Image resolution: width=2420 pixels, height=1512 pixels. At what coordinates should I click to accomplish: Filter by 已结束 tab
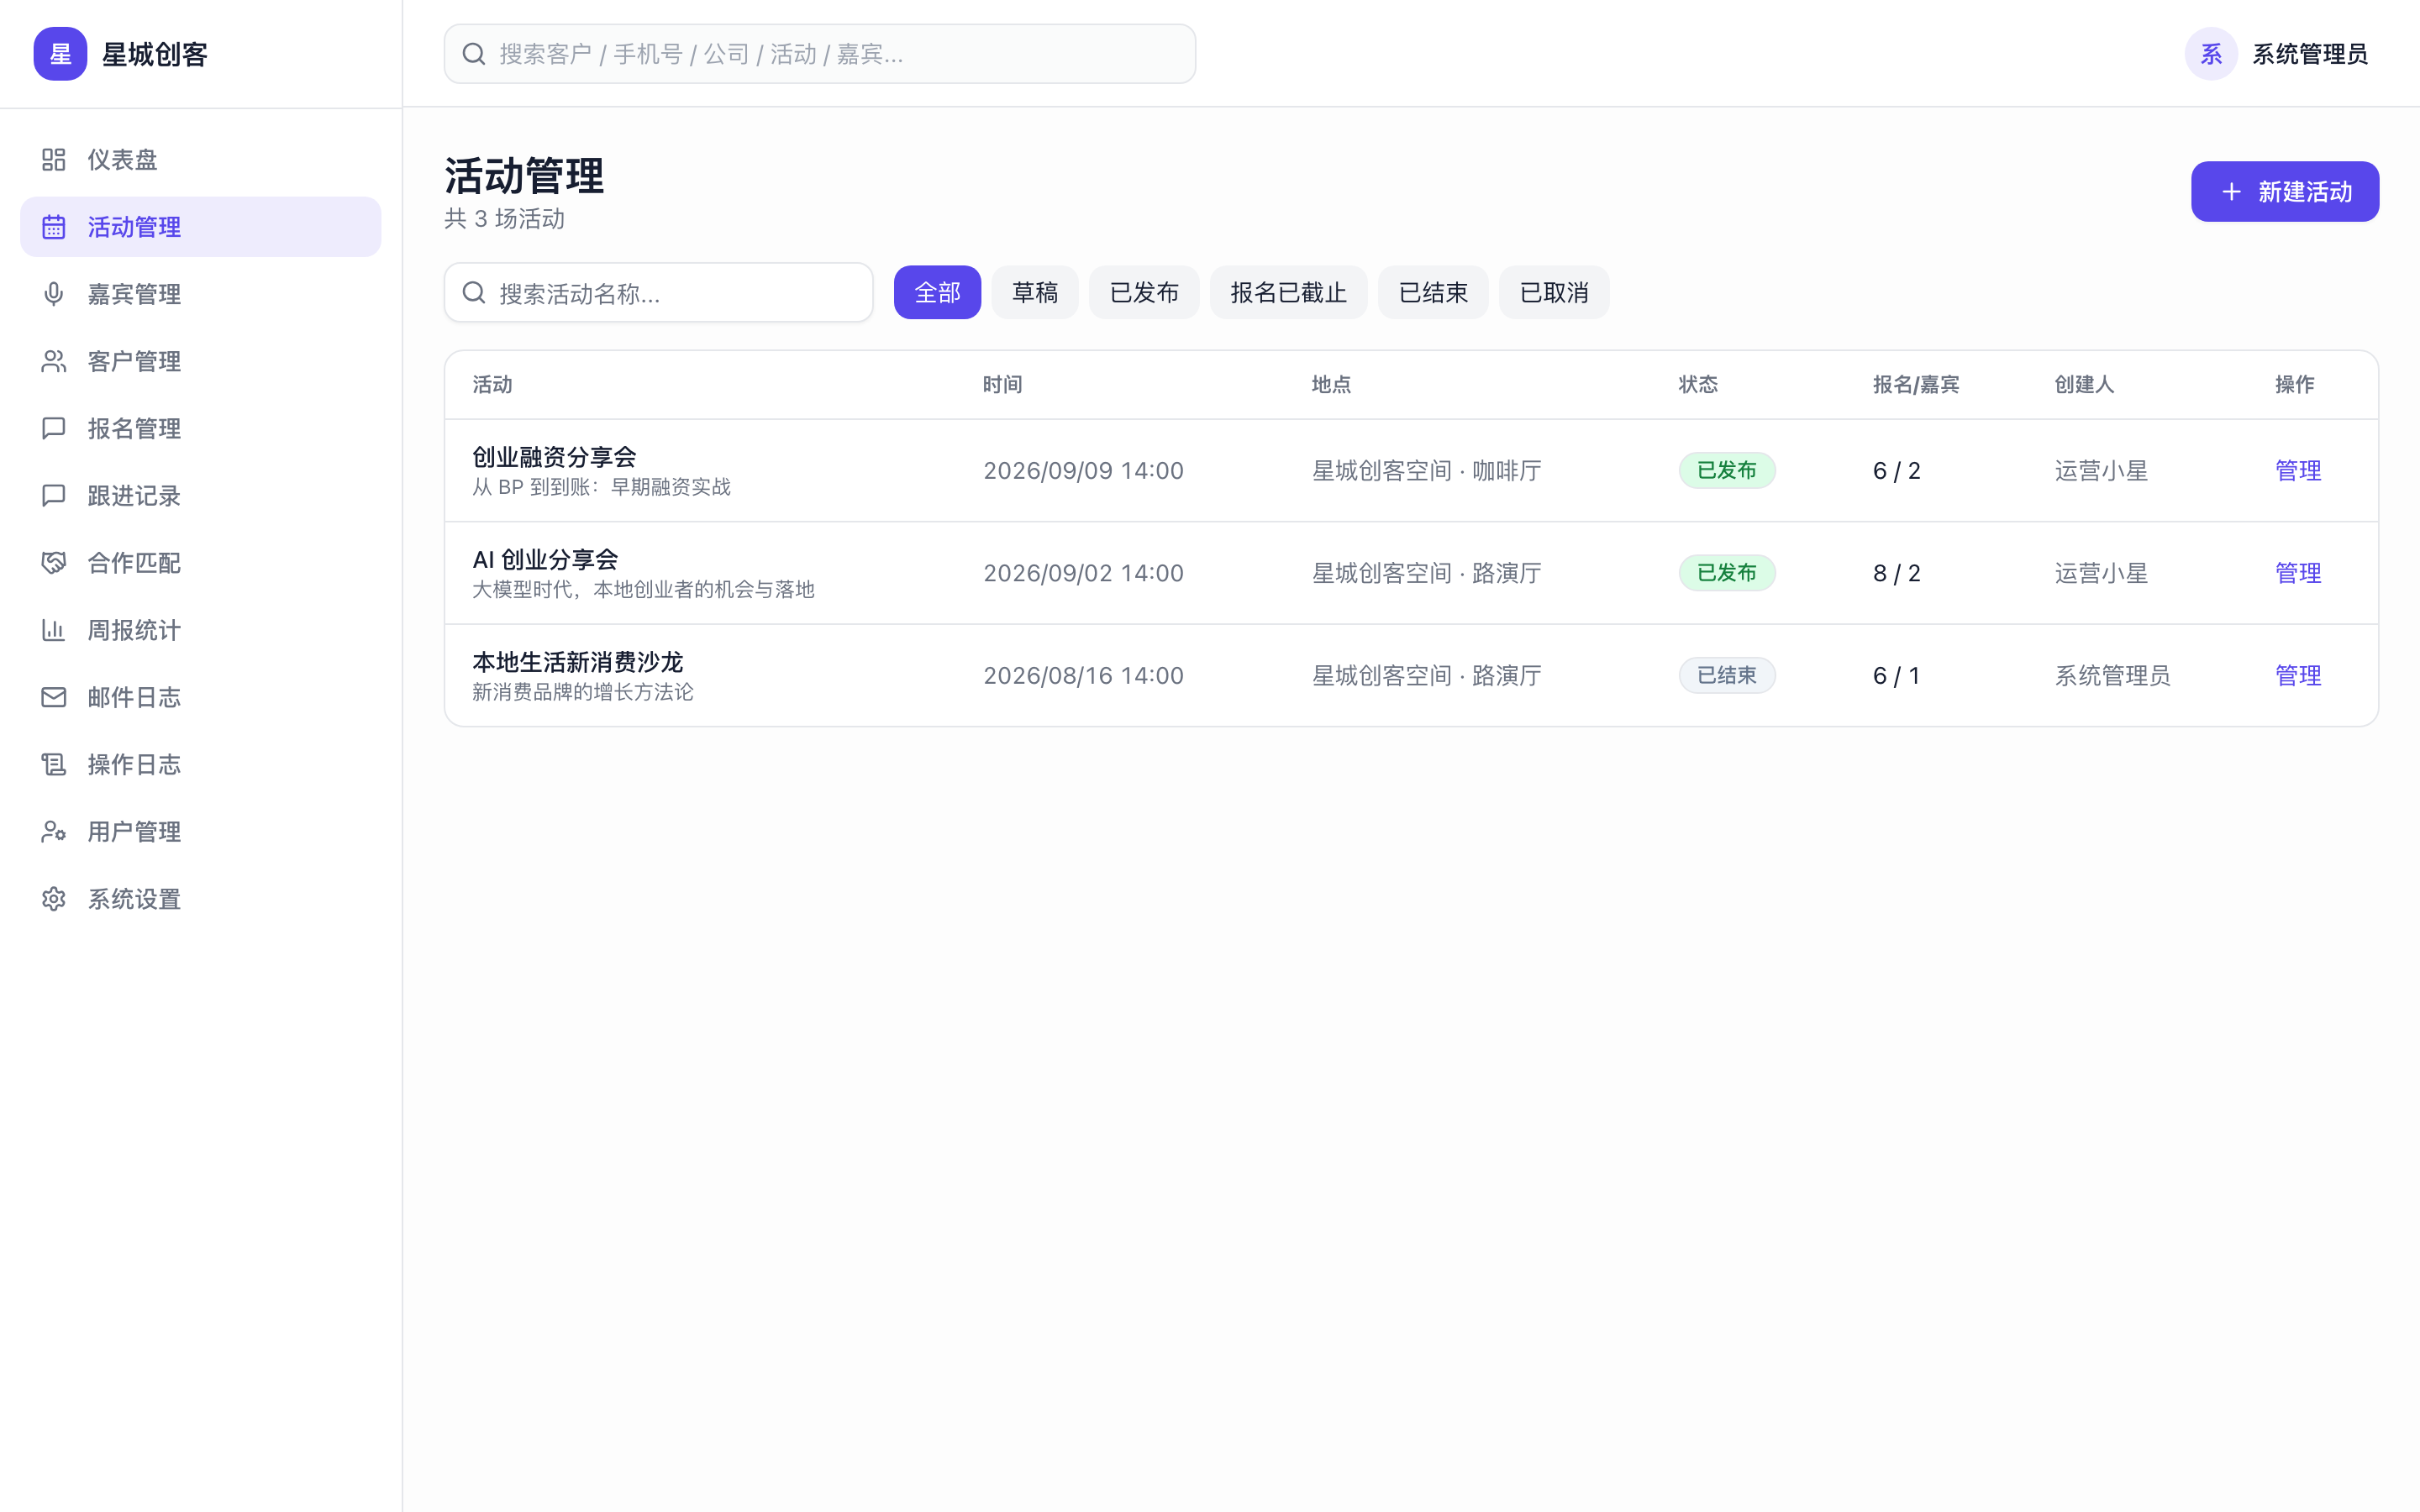click(x=1433, y=292)
